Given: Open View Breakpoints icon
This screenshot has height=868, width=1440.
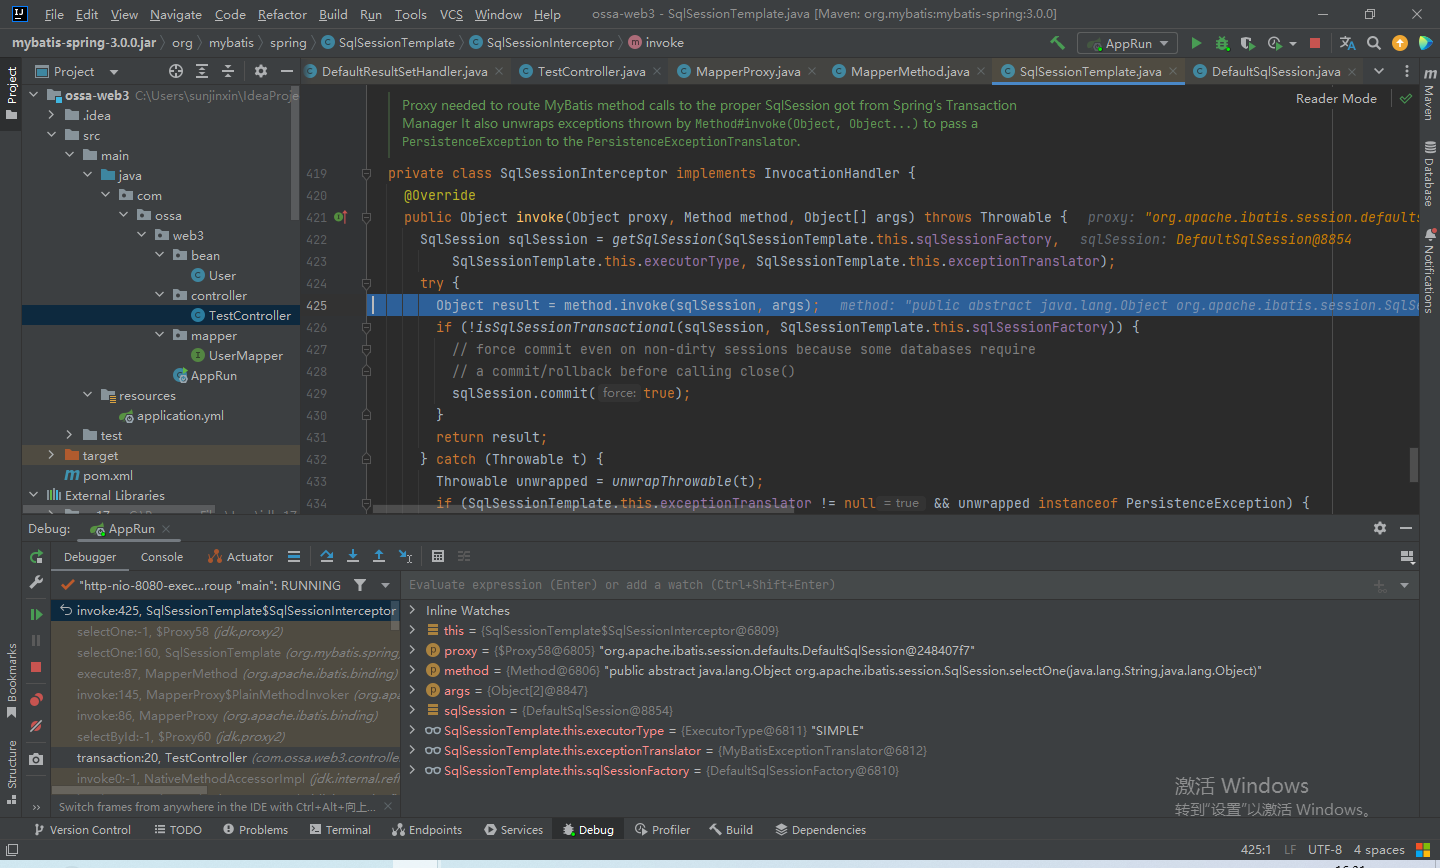Looking at the screenshot, I should [36, 699].
